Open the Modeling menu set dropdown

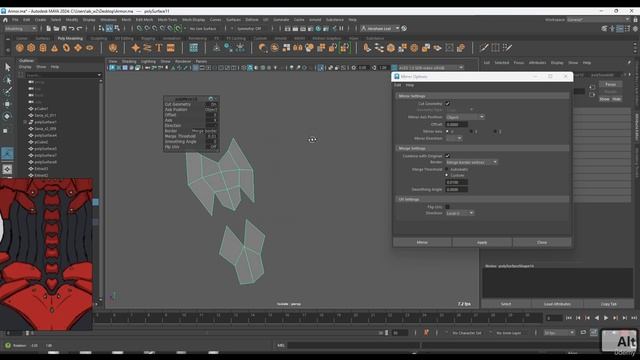point(20,29)
